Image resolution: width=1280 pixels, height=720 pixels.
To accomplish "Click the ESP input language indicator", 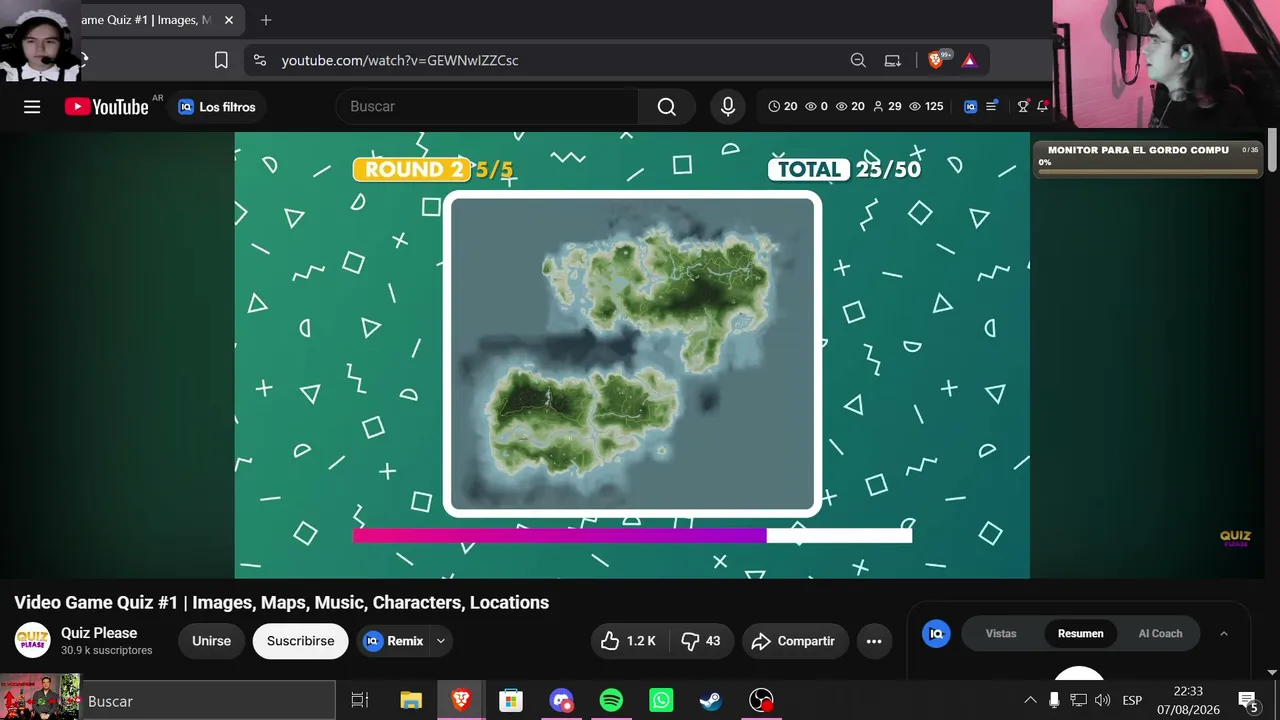I will point(1132,700).
